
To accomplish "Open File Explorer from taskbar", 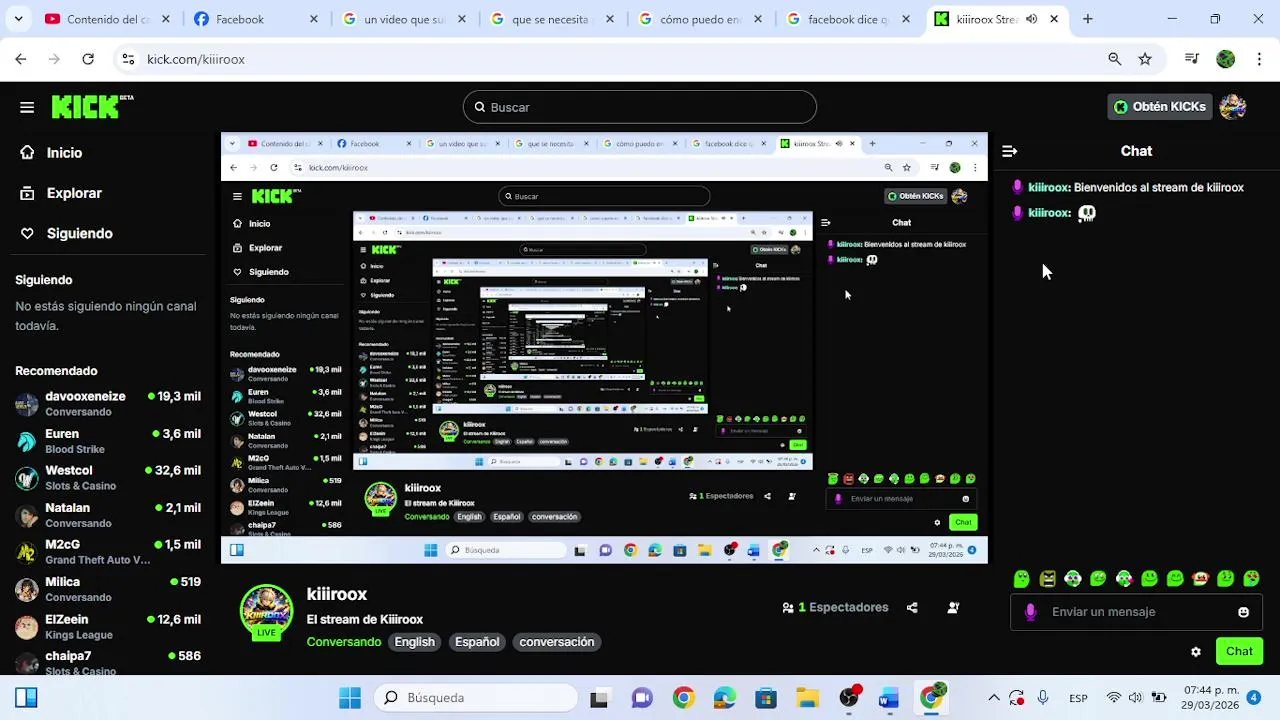I will (x=807, y=698).
